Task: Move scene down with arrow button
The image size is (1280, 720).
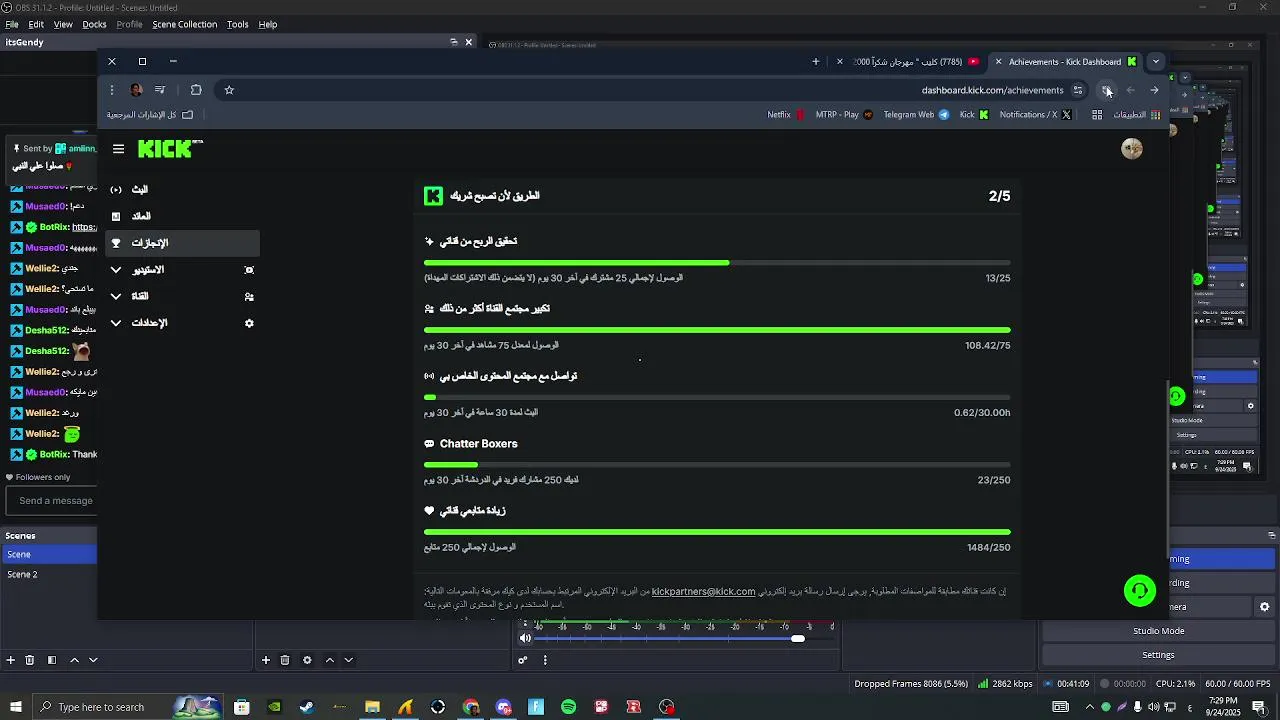Action: pos(93,660)
